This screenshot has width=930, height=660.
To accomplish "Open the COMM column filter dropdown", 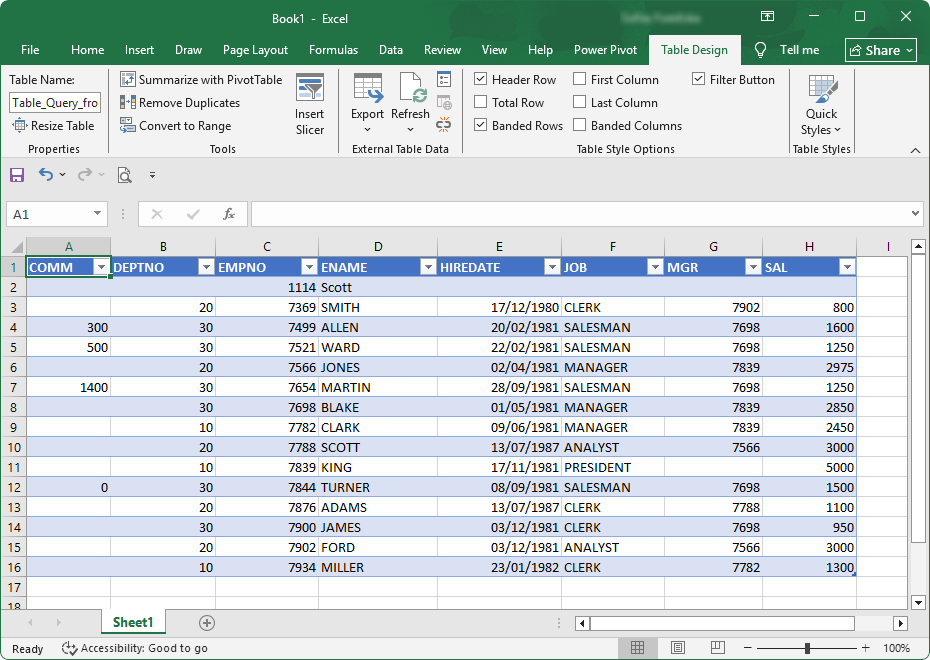I will (101, 267).
